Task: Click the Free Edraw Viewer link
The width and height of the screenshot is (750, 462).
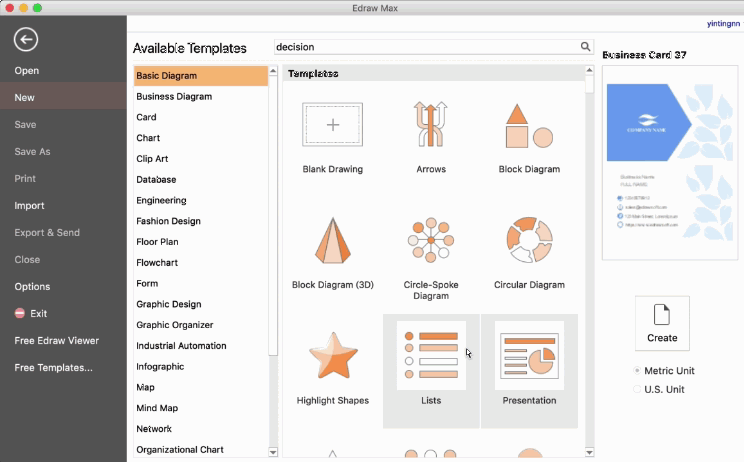Action: pyautogui.click(x=56, y=341)
